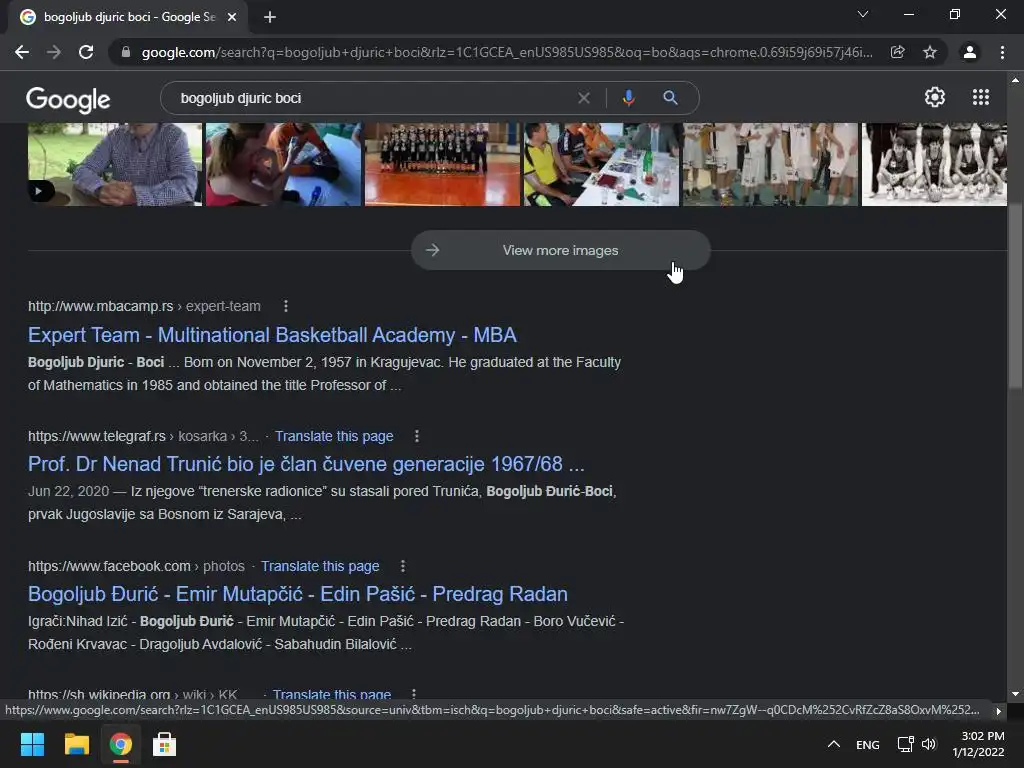This screenshot has width=1024, height=768.
Task: Open Google quick settings gear
Action: 935,97
